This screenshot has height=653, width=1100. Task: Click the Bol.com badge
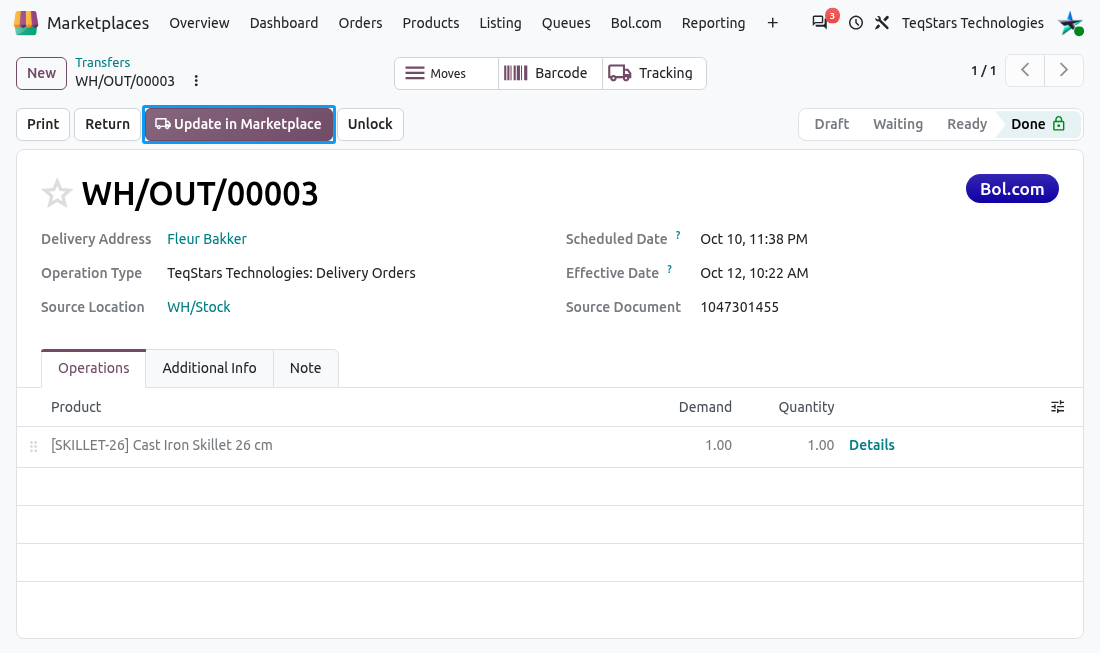point(1012,189)
